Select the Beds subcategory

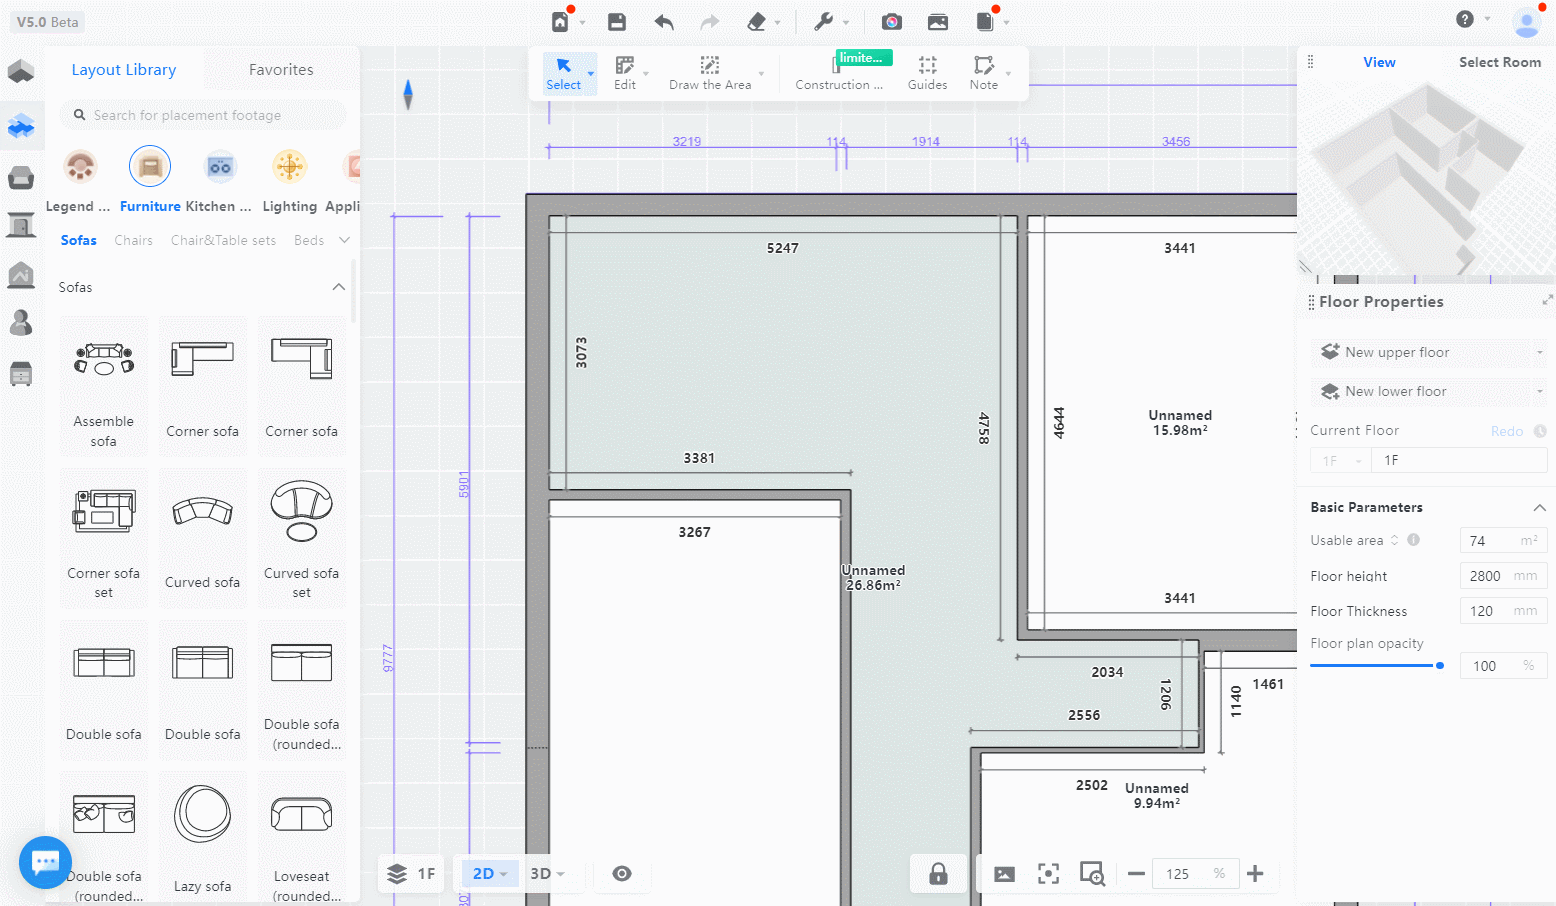tap(309, 241)
